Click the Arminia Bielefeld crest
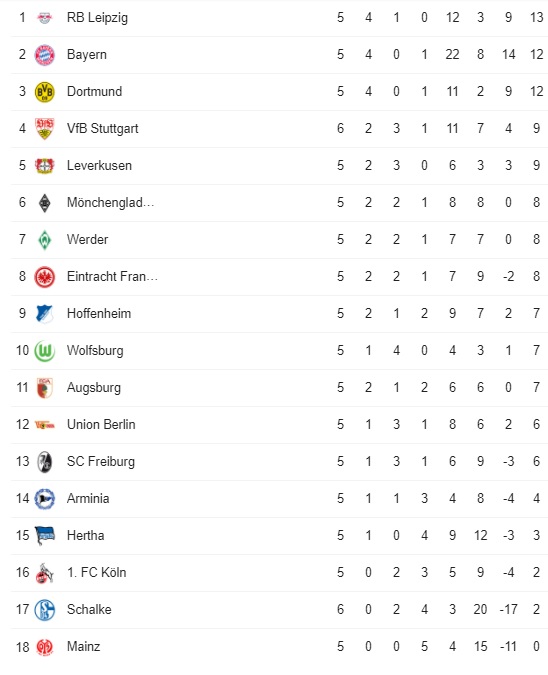The height and width of the screenshot is (675, 548). click(x=44, y=499)
